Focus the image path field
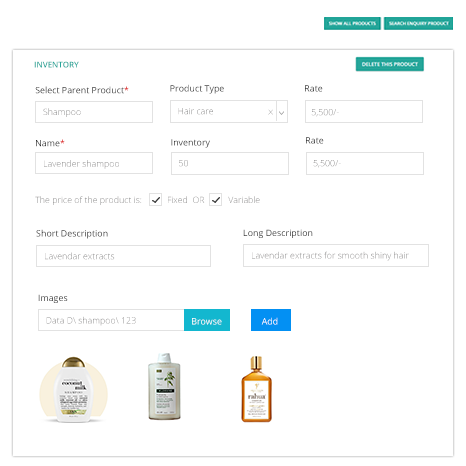Image resolution: width=466 pixels, height=466 pixels. click(111, 320)
